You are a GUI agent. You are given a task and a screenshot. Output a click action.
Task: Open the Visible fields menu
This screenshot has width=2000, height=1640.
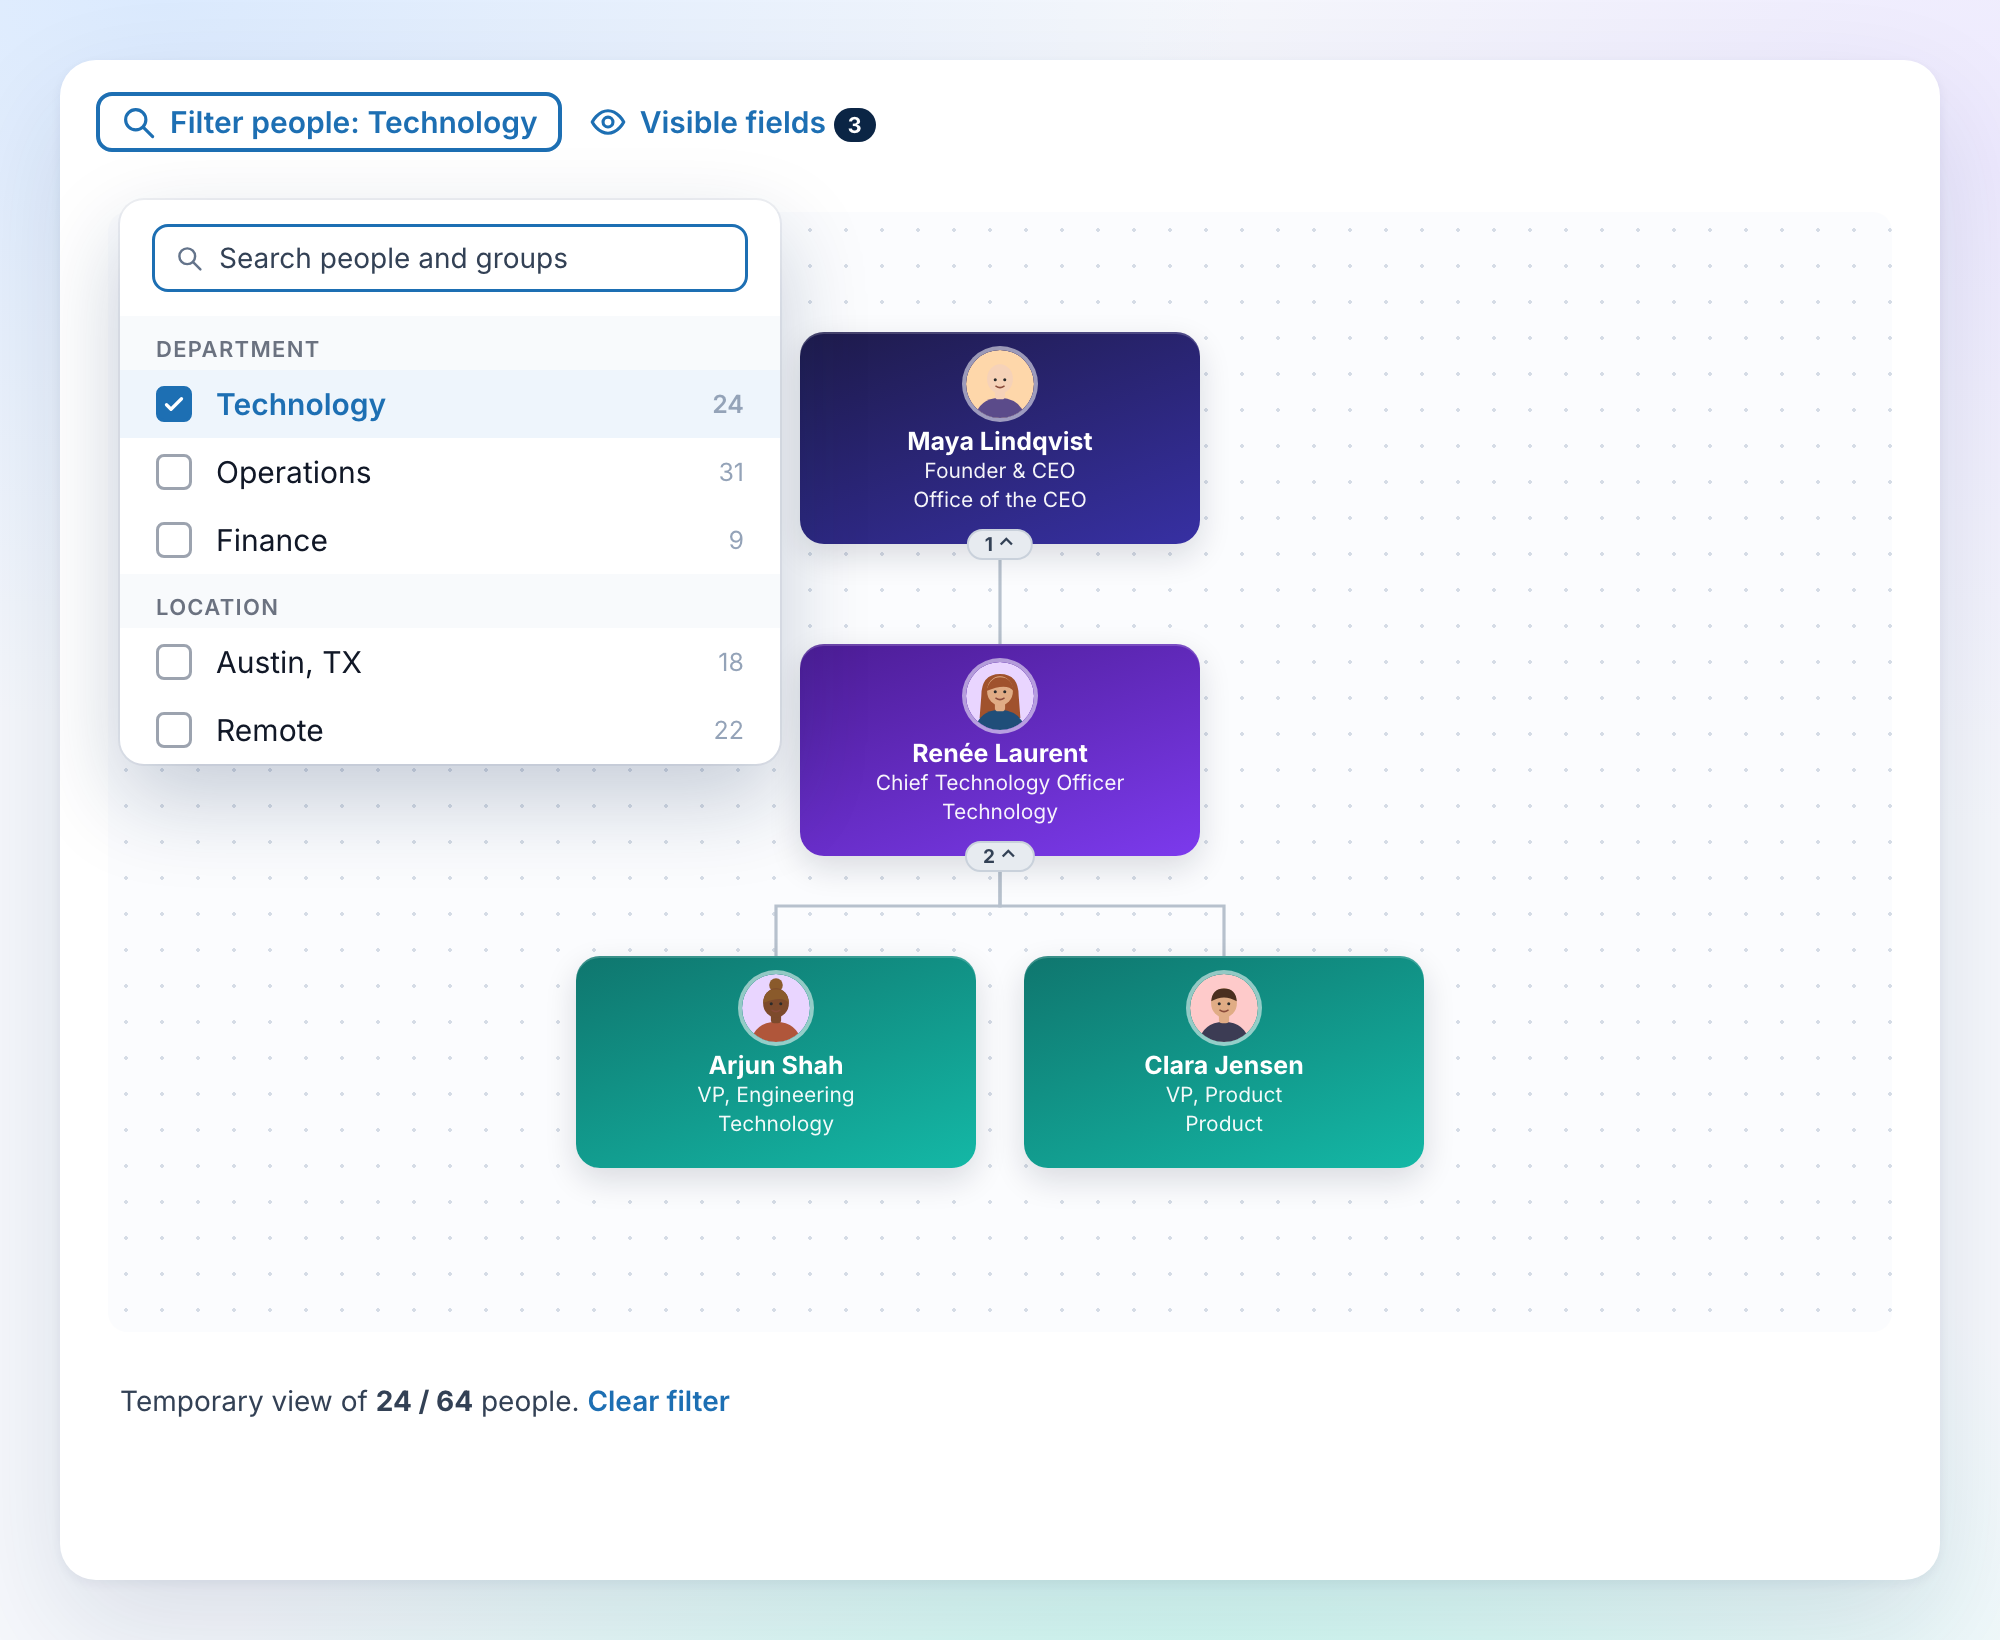(x=733, y=122)
